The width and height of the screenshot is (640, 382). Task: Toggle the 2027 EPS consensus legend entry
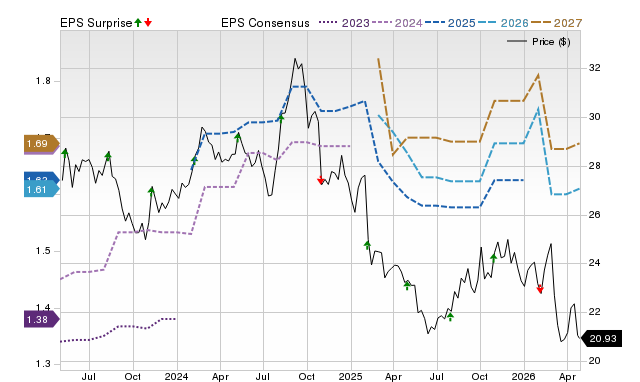click(x=556, y=23)
